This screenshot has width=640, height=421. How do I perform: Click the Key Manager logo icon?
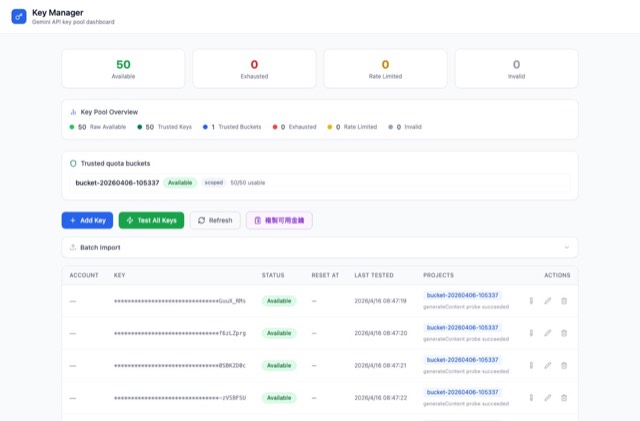19,17
